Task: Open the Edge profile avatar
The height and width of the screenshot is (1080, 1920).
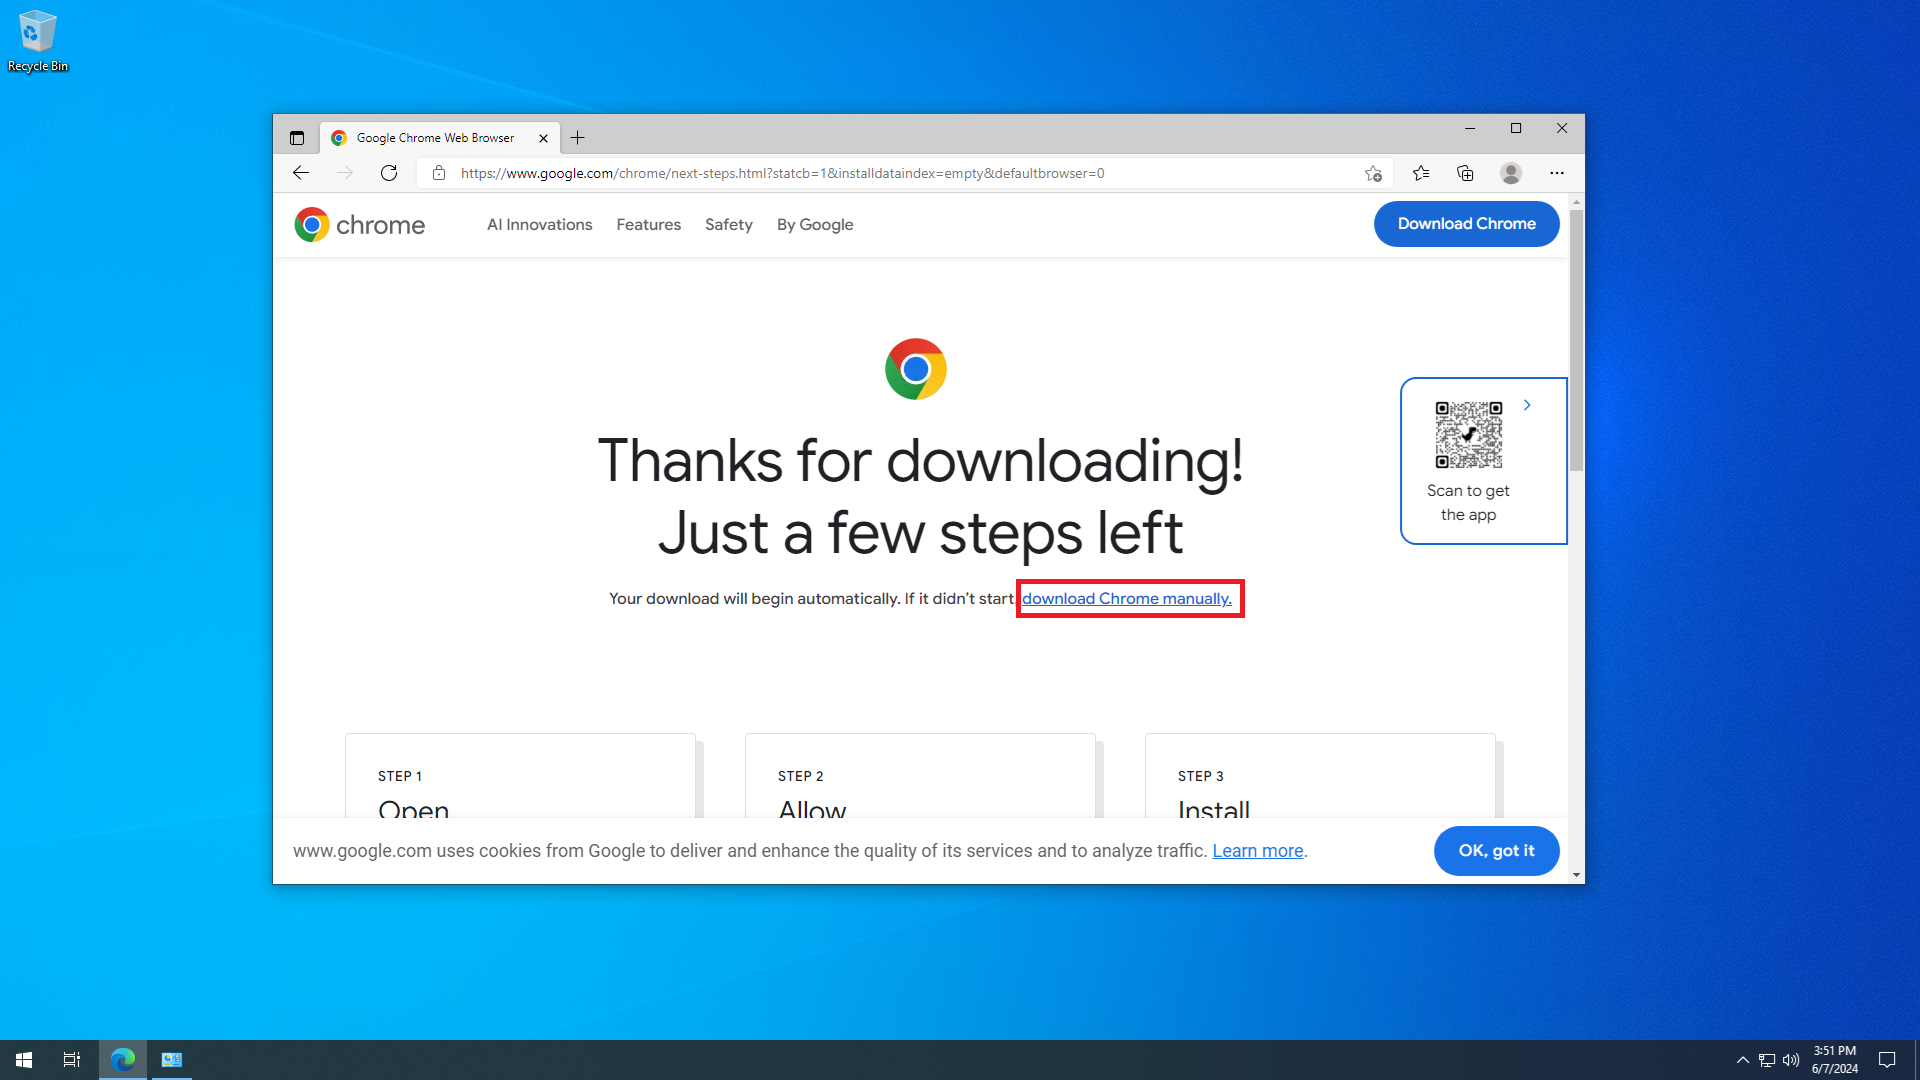Action: click(1511, 173)
